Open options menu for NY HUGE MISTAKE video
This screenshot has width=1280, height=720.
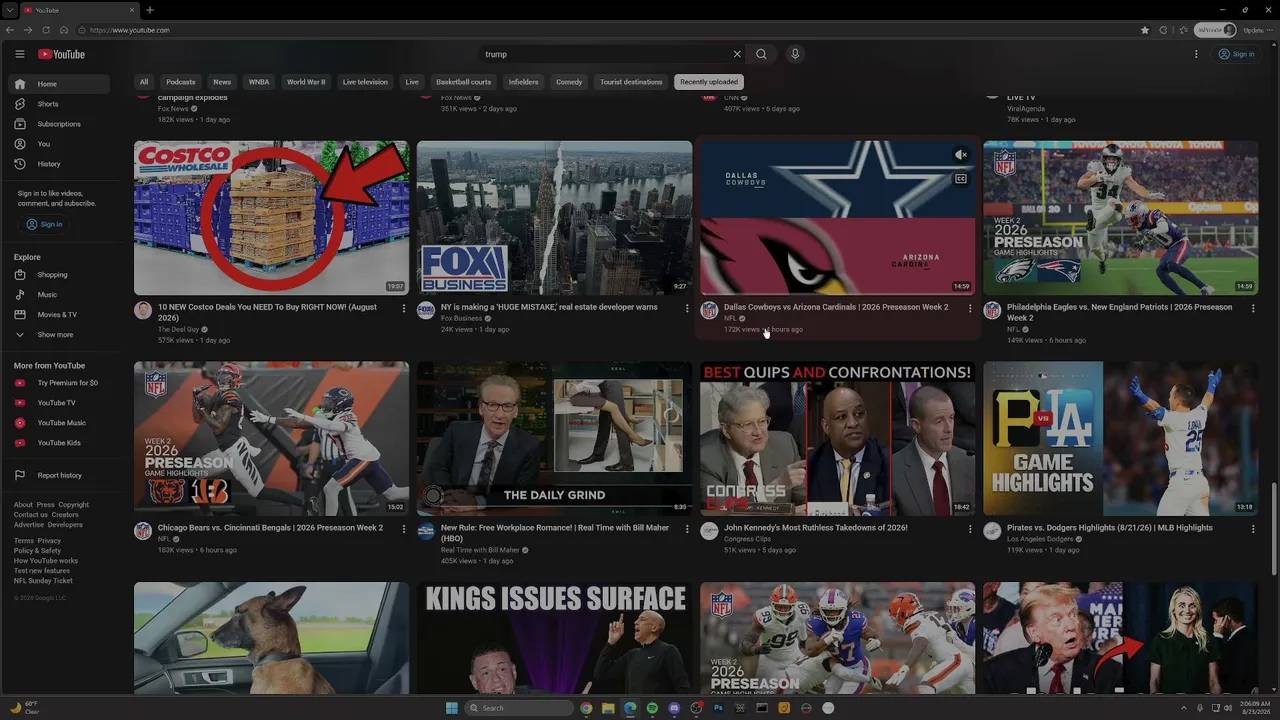click(x=687, y=309)
